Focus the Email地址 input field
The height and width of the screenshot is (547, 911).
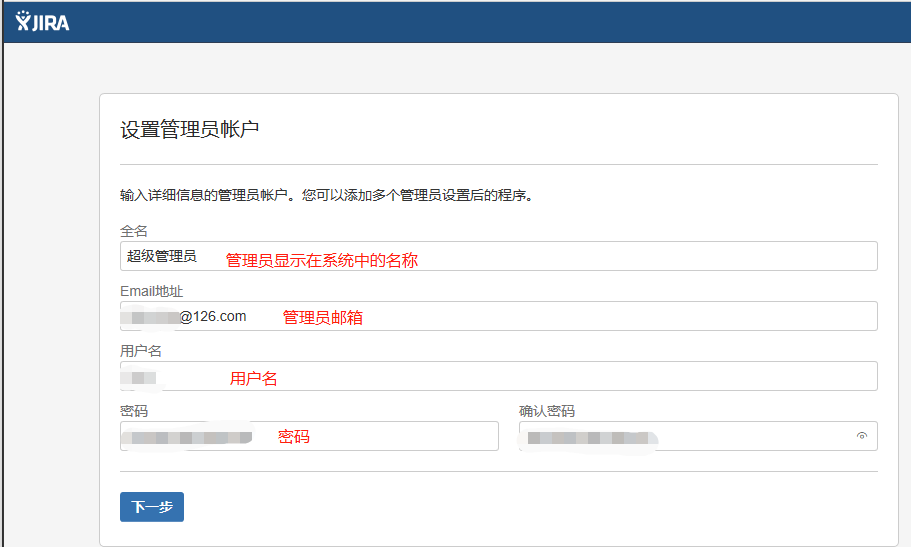point(498,316)
